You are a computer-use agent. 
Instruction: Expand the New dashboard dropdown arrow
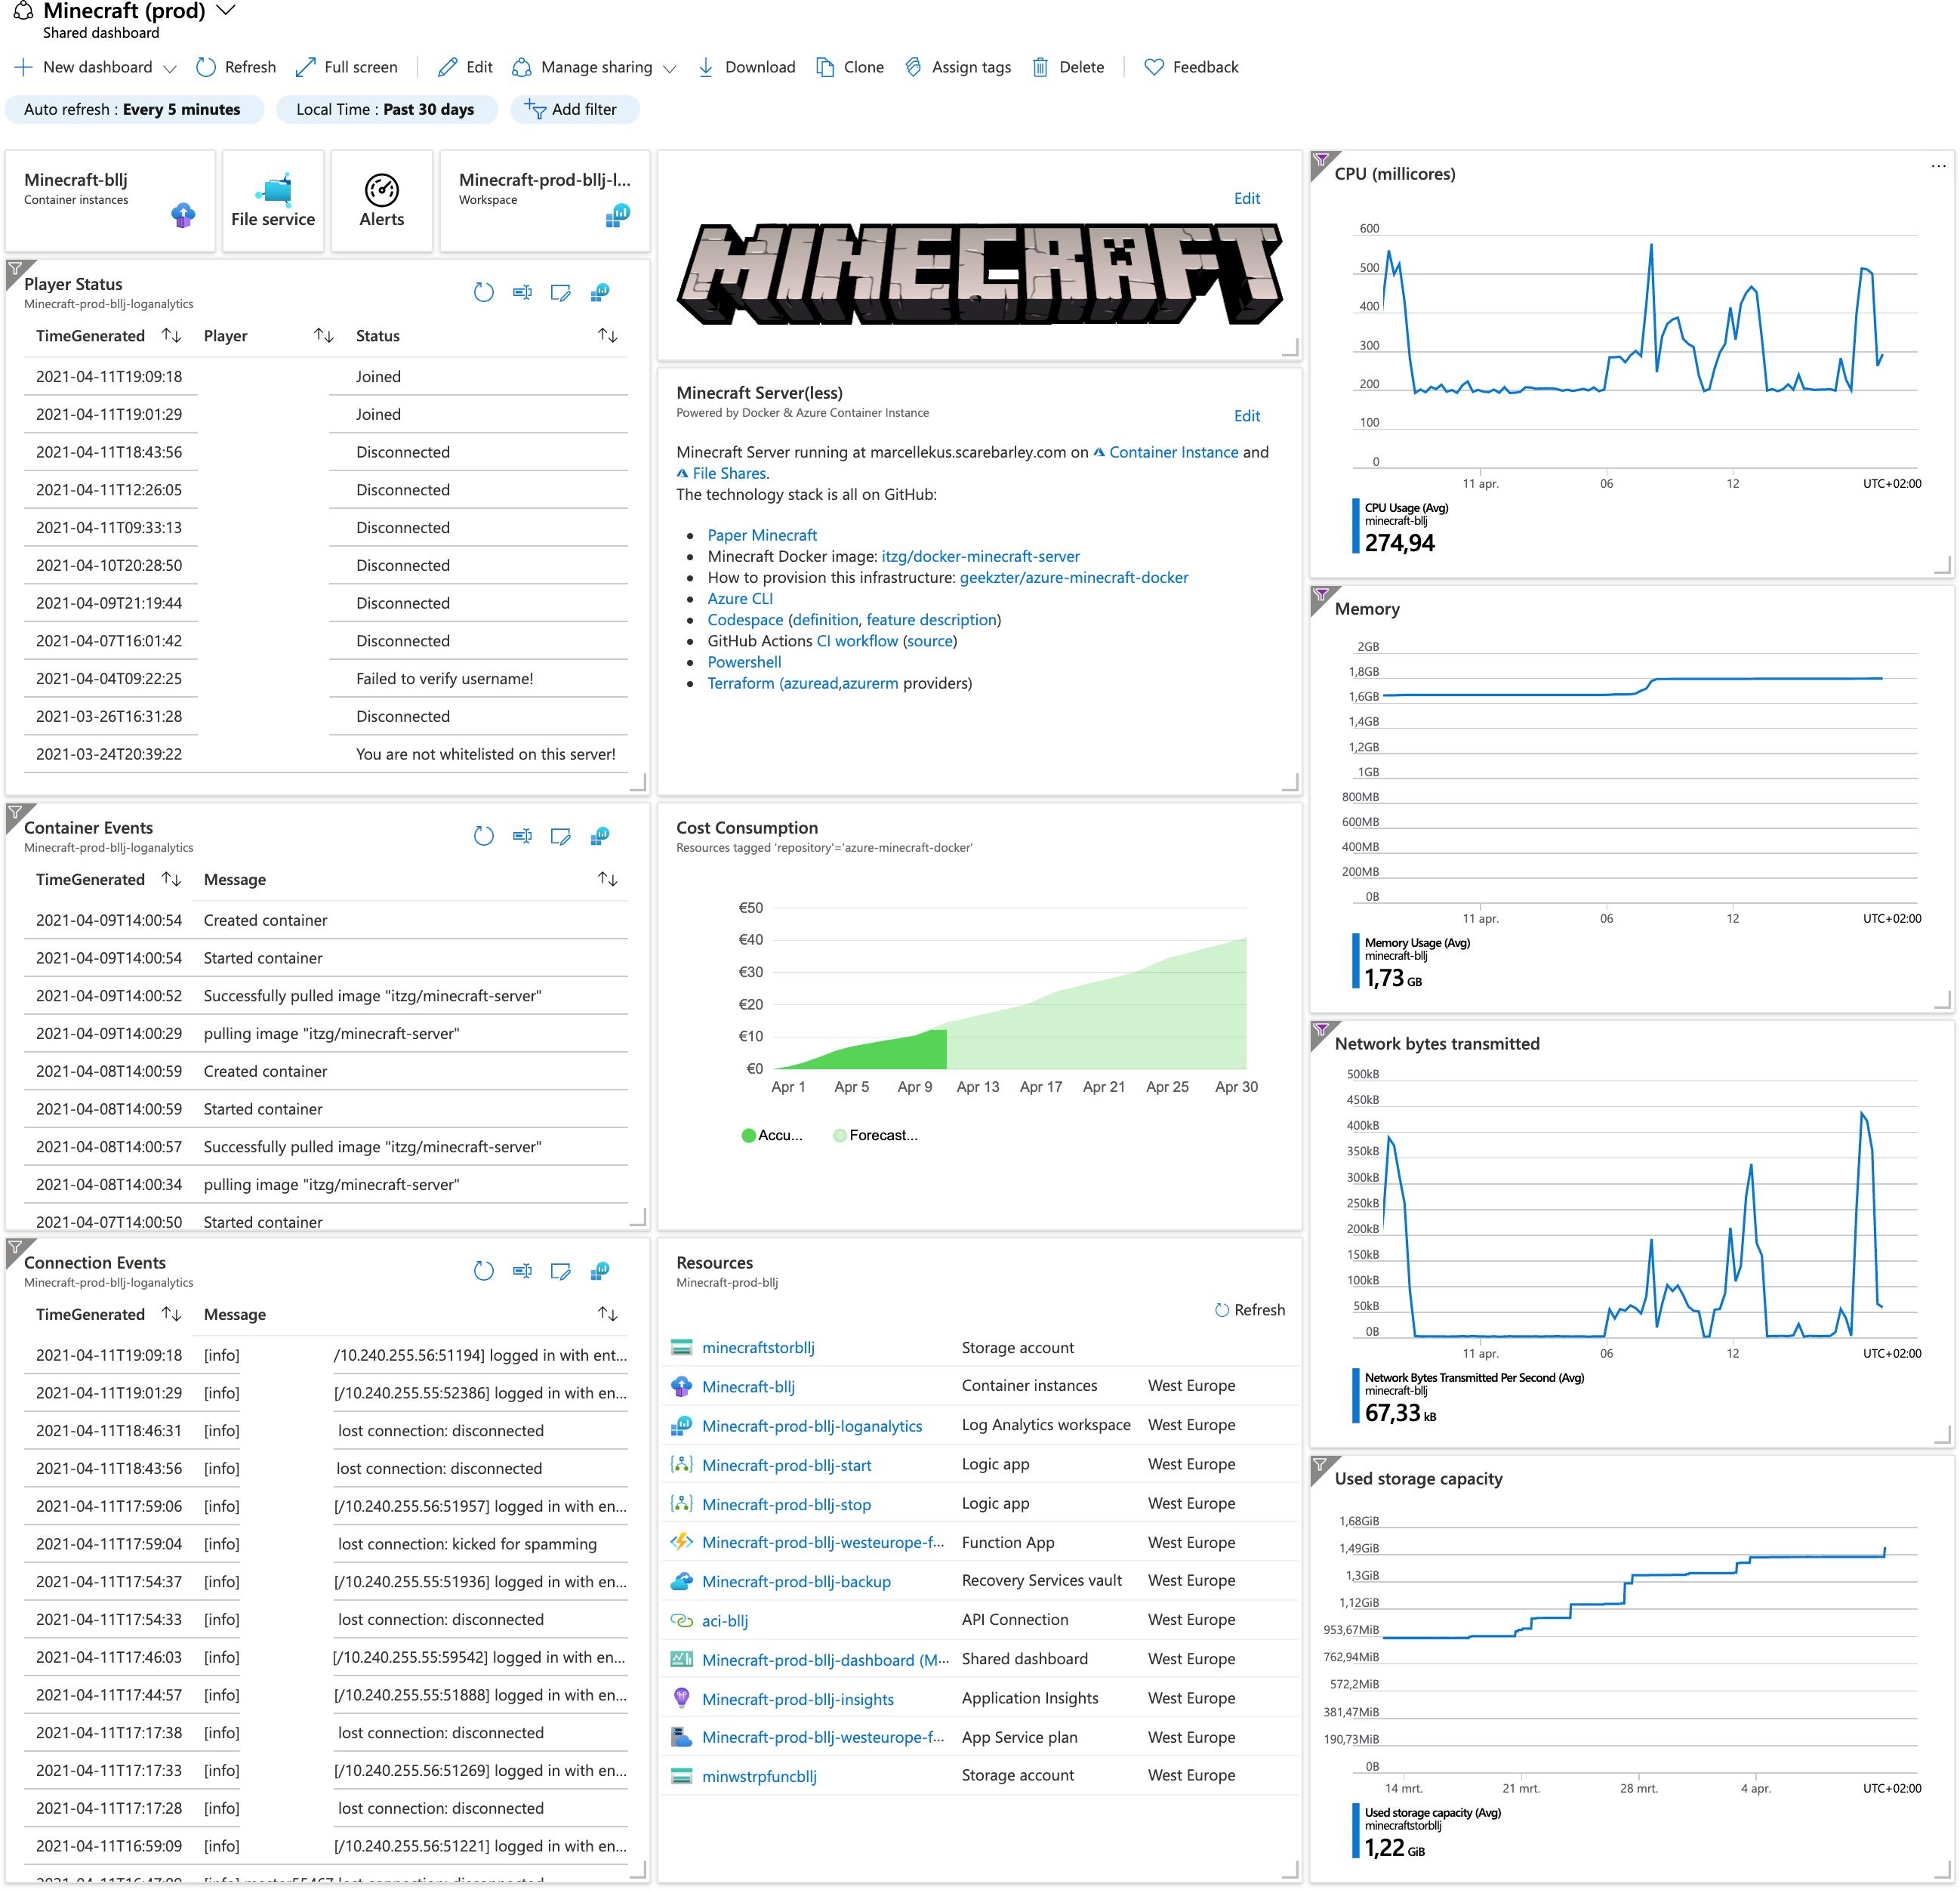point(170,68)
